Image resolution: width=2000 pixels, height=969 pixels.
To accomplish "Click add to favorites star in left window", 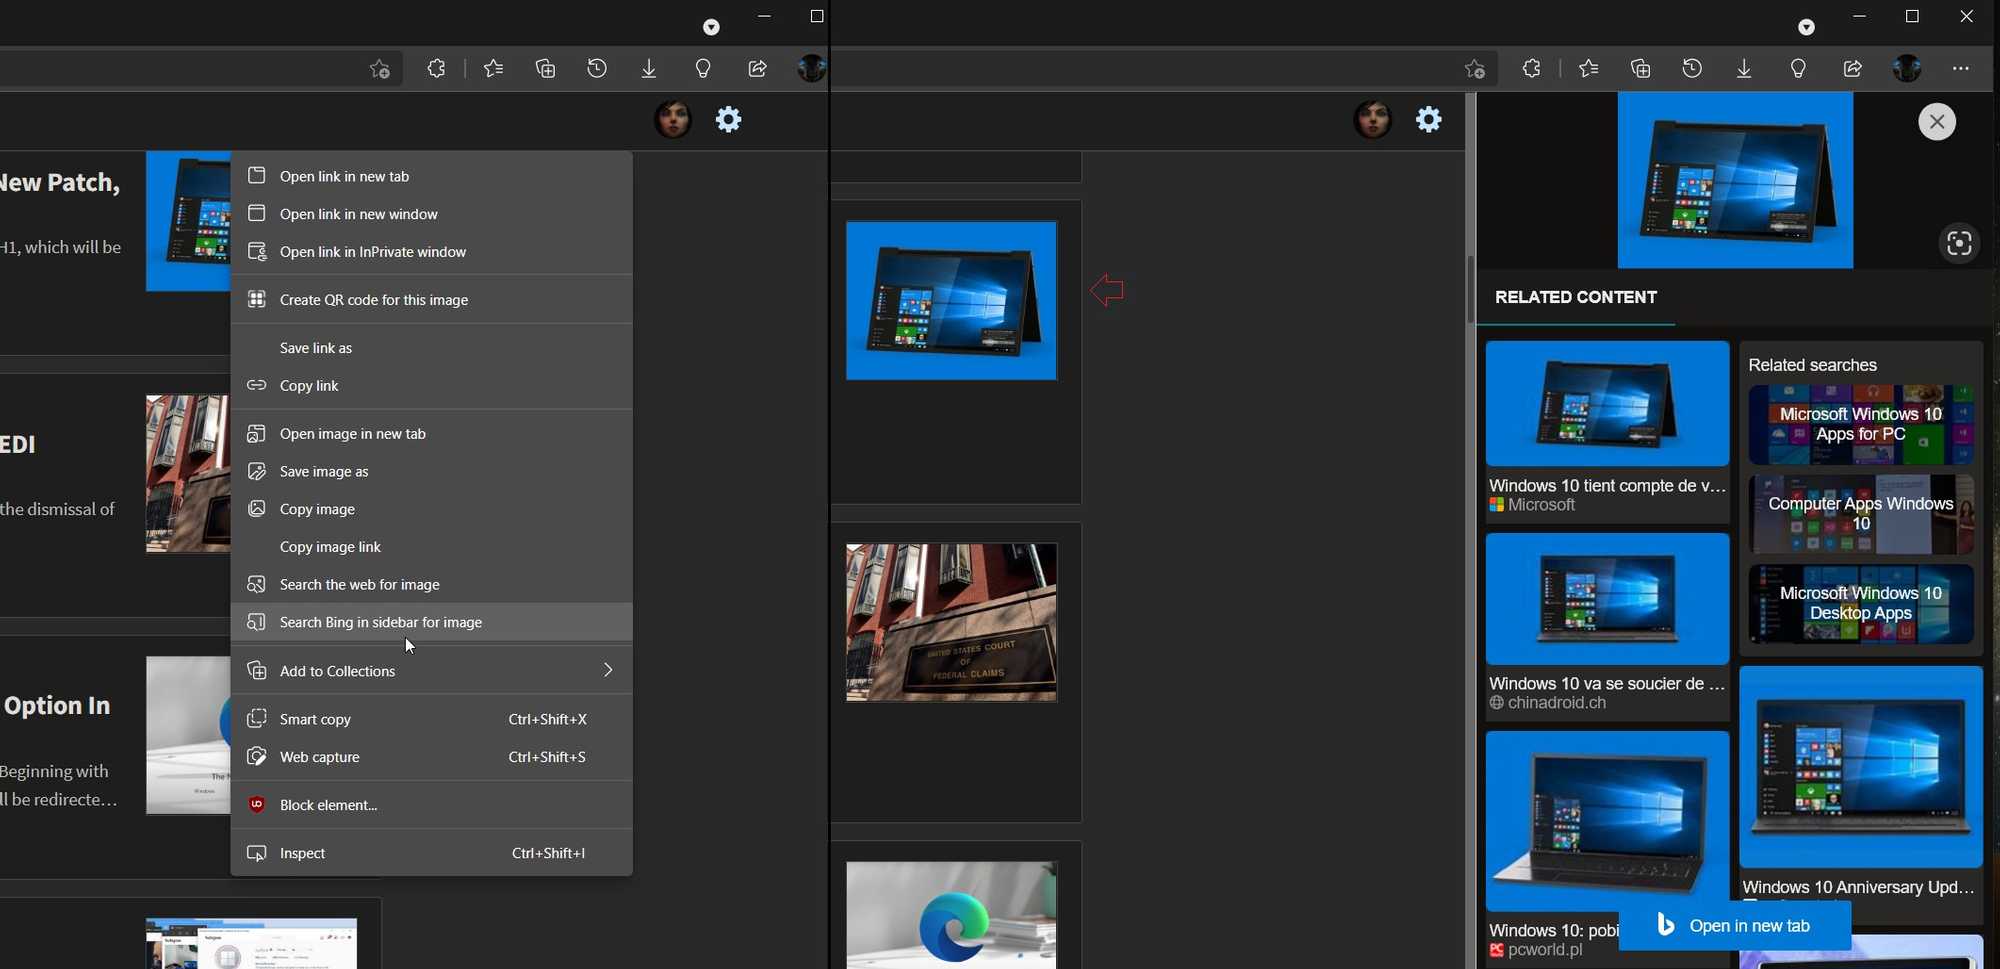I will coord(380,69).
